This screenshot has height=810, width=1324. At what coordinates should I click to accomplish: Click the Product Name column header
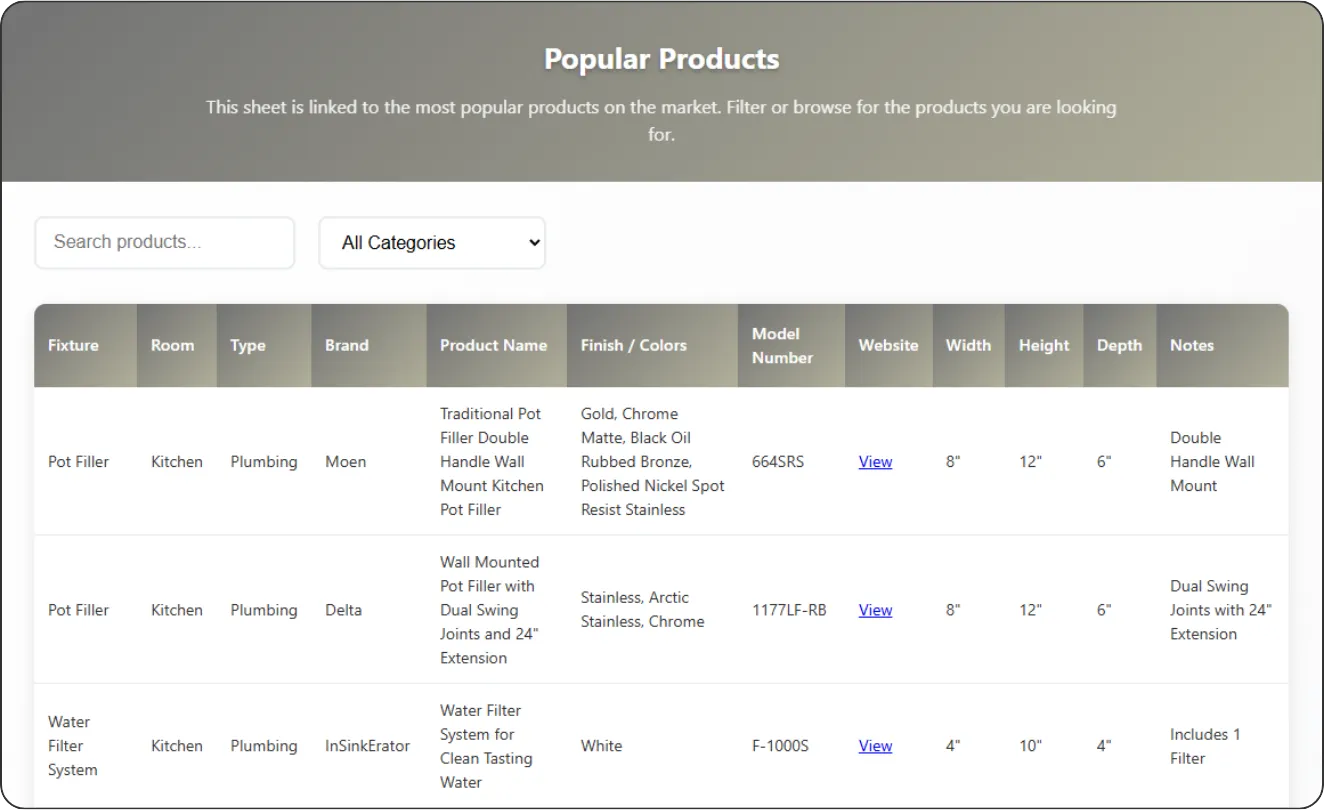pyautogui.click(x=493, y=346)
